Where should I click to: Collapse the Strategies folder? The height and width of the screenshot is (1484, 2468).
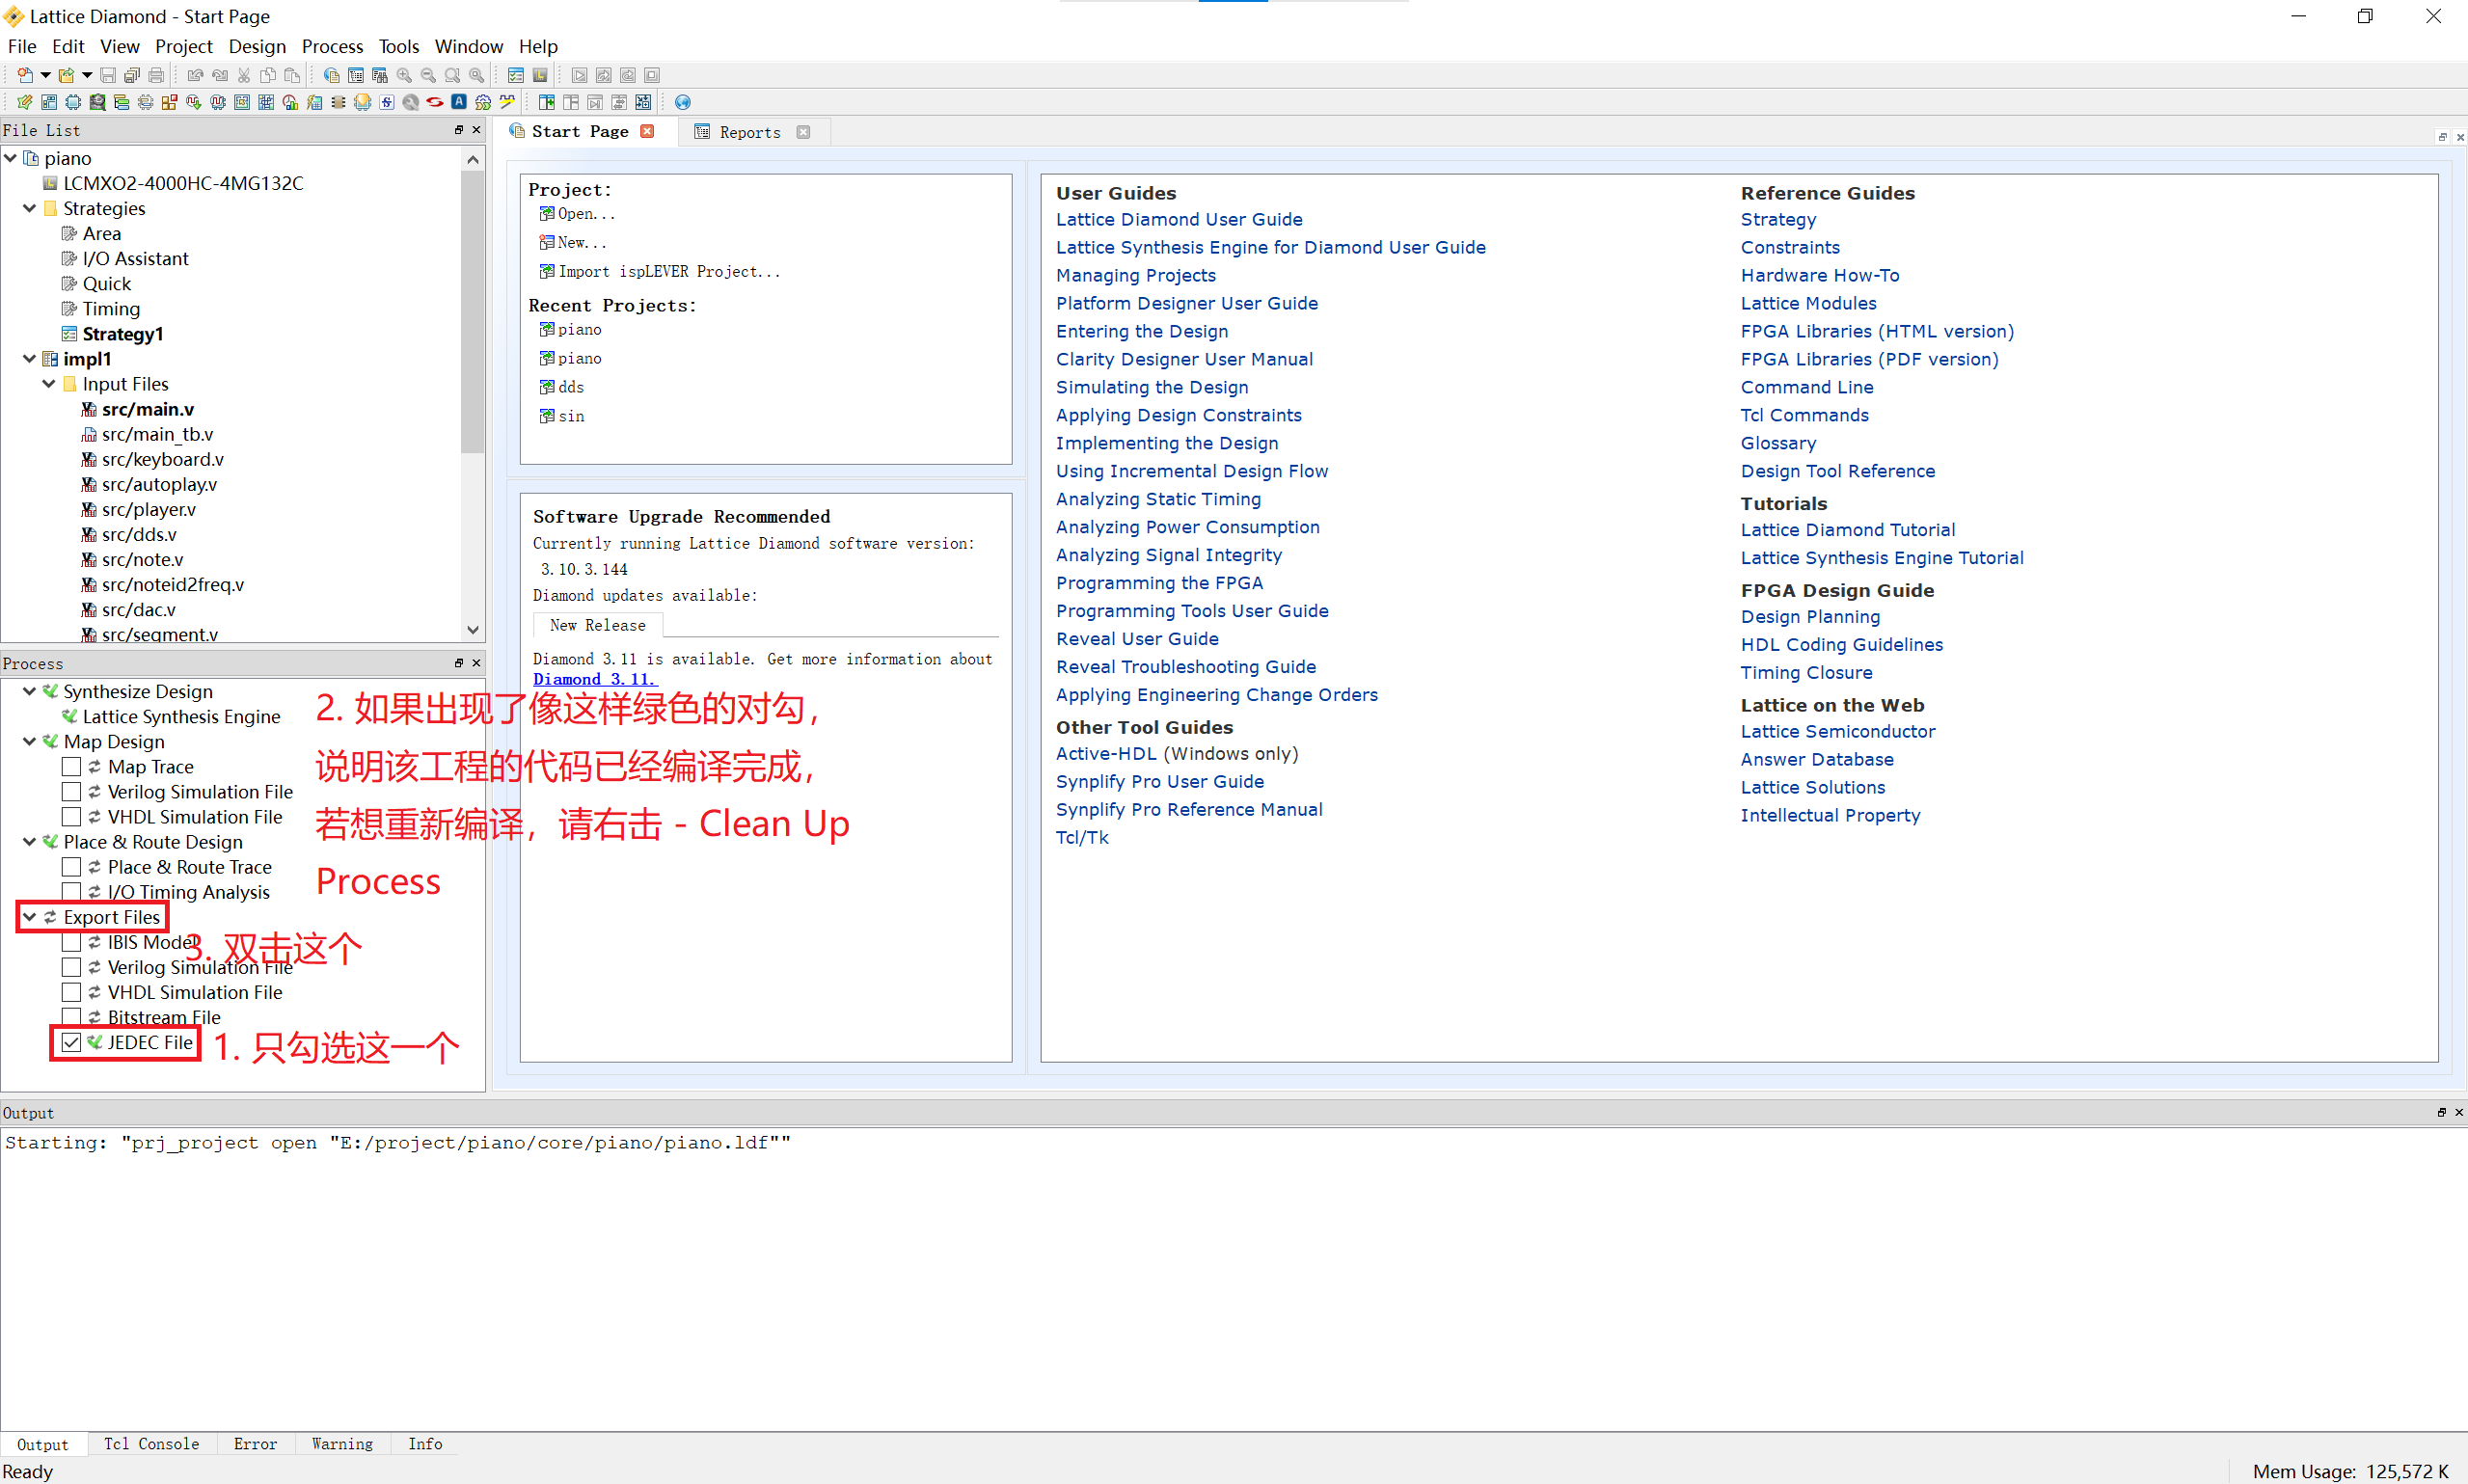pos(30,208)
